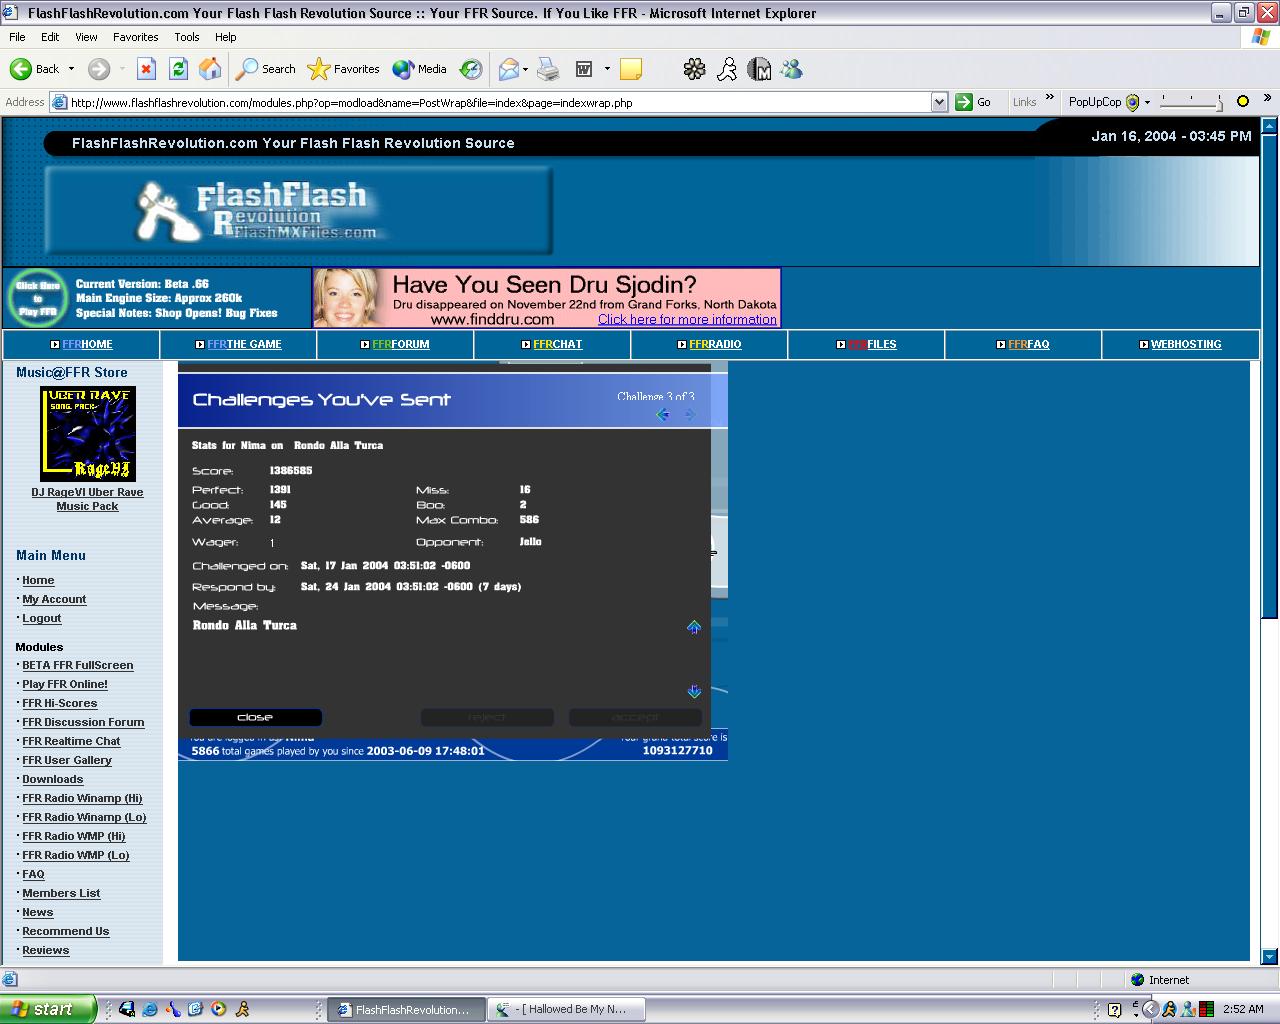Screen dimensions: 1280x1024
Task: Click the address bar URL field
Action: [500, 102]
